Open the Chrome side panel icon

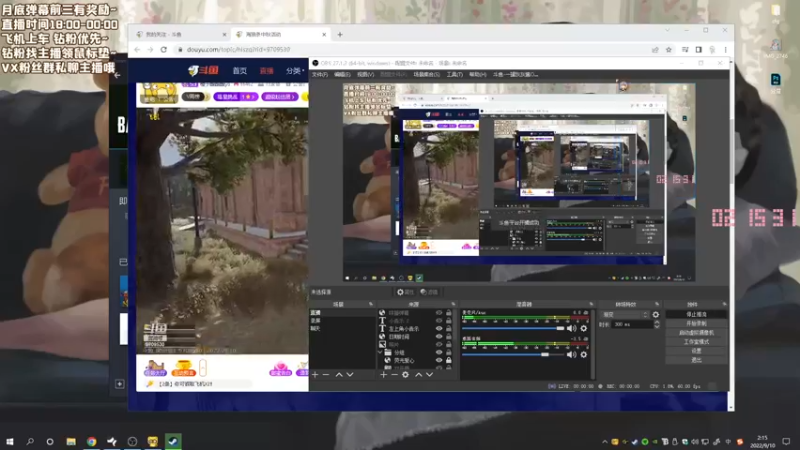coord(698,49)
